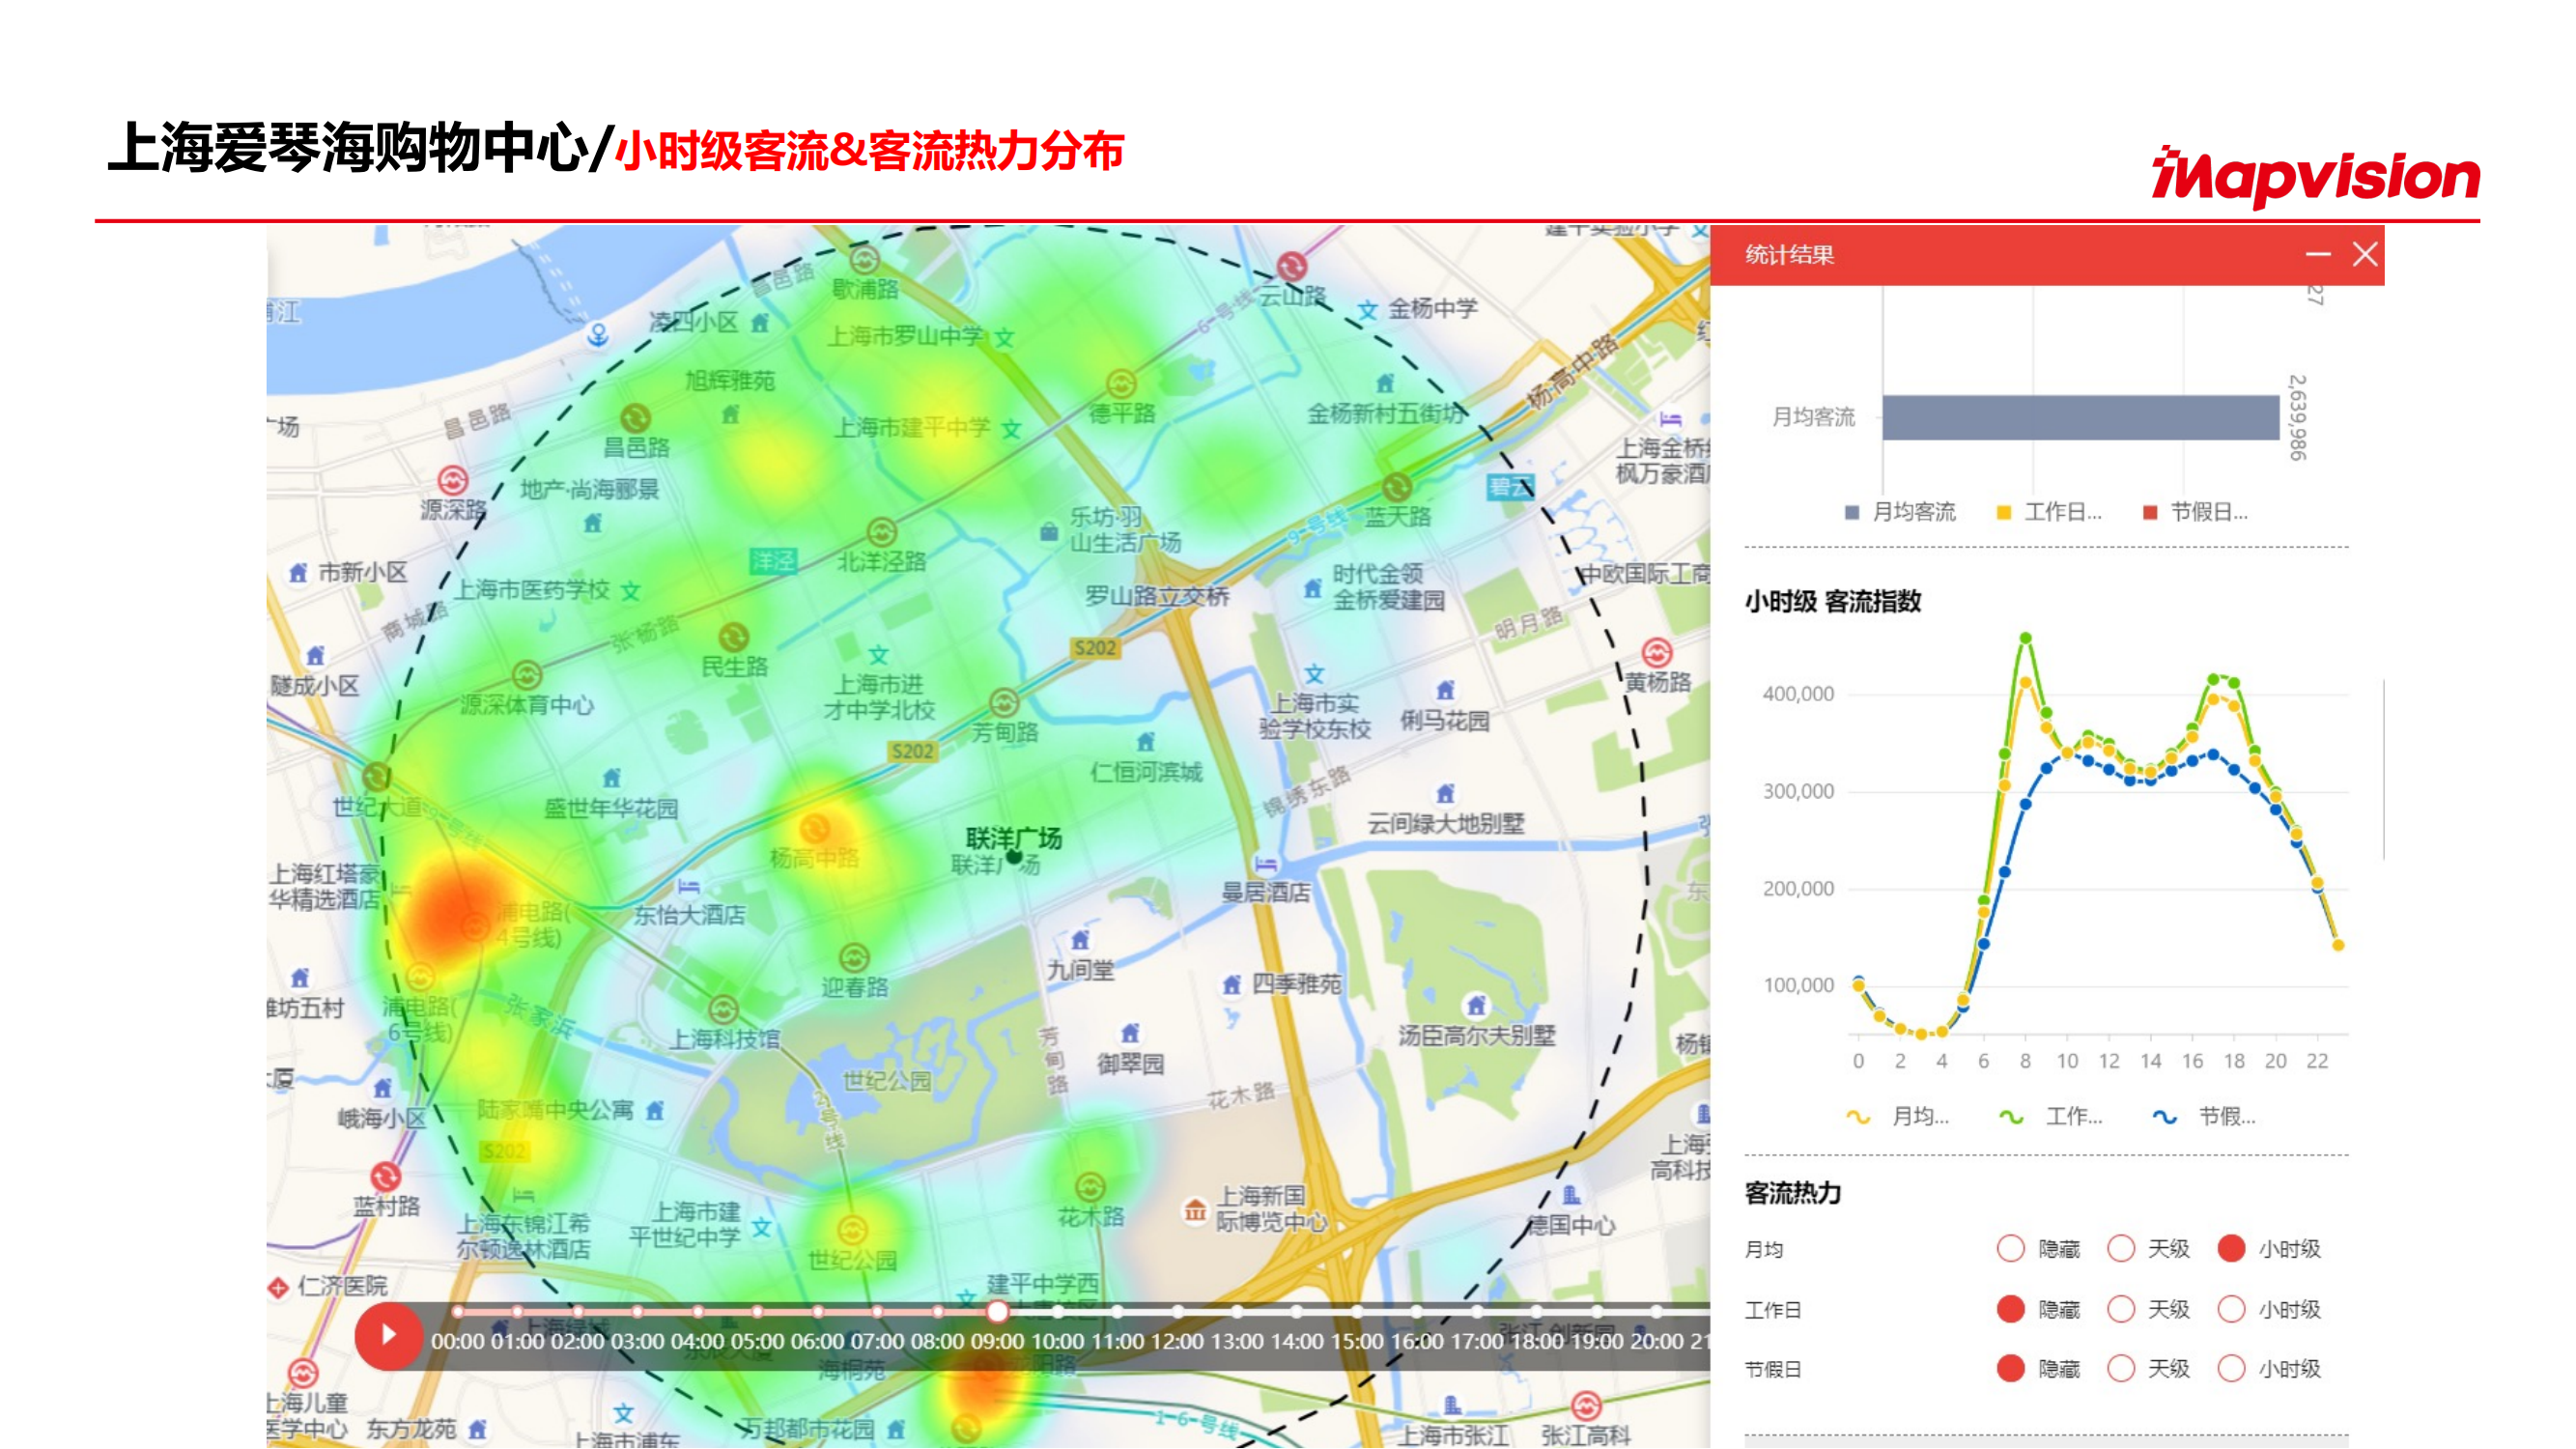Click 北洋泾路 metro station icon

[x=881, y=531]
